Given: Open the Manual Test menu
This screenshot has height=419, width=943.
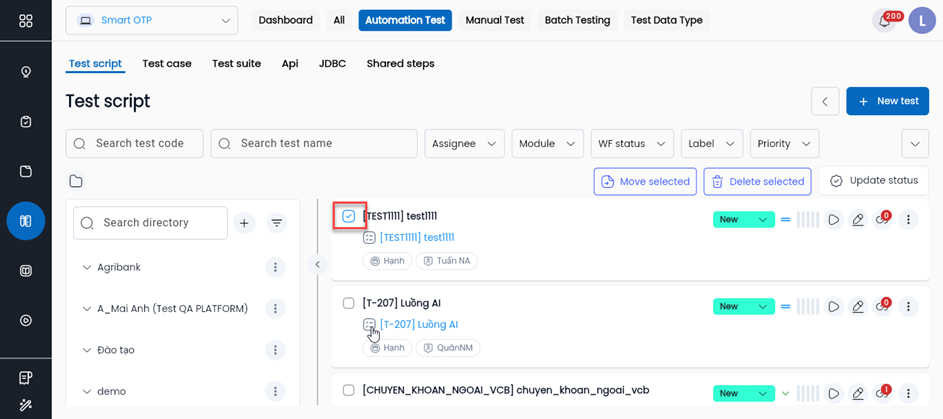Looking at the screenshot, I should [x=495, y=20].
